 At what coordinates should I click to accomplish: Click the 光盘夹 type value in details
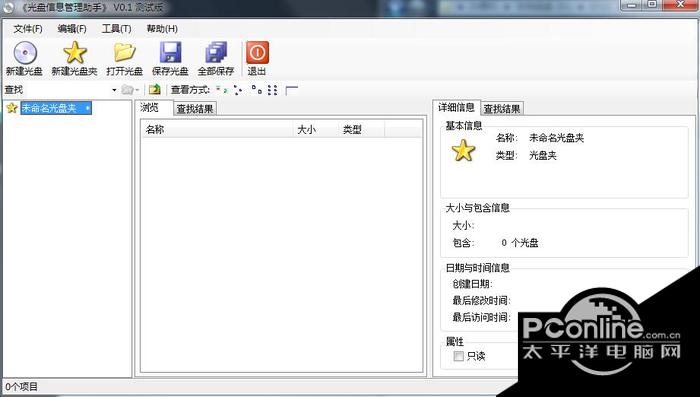[x=543, y=156]
